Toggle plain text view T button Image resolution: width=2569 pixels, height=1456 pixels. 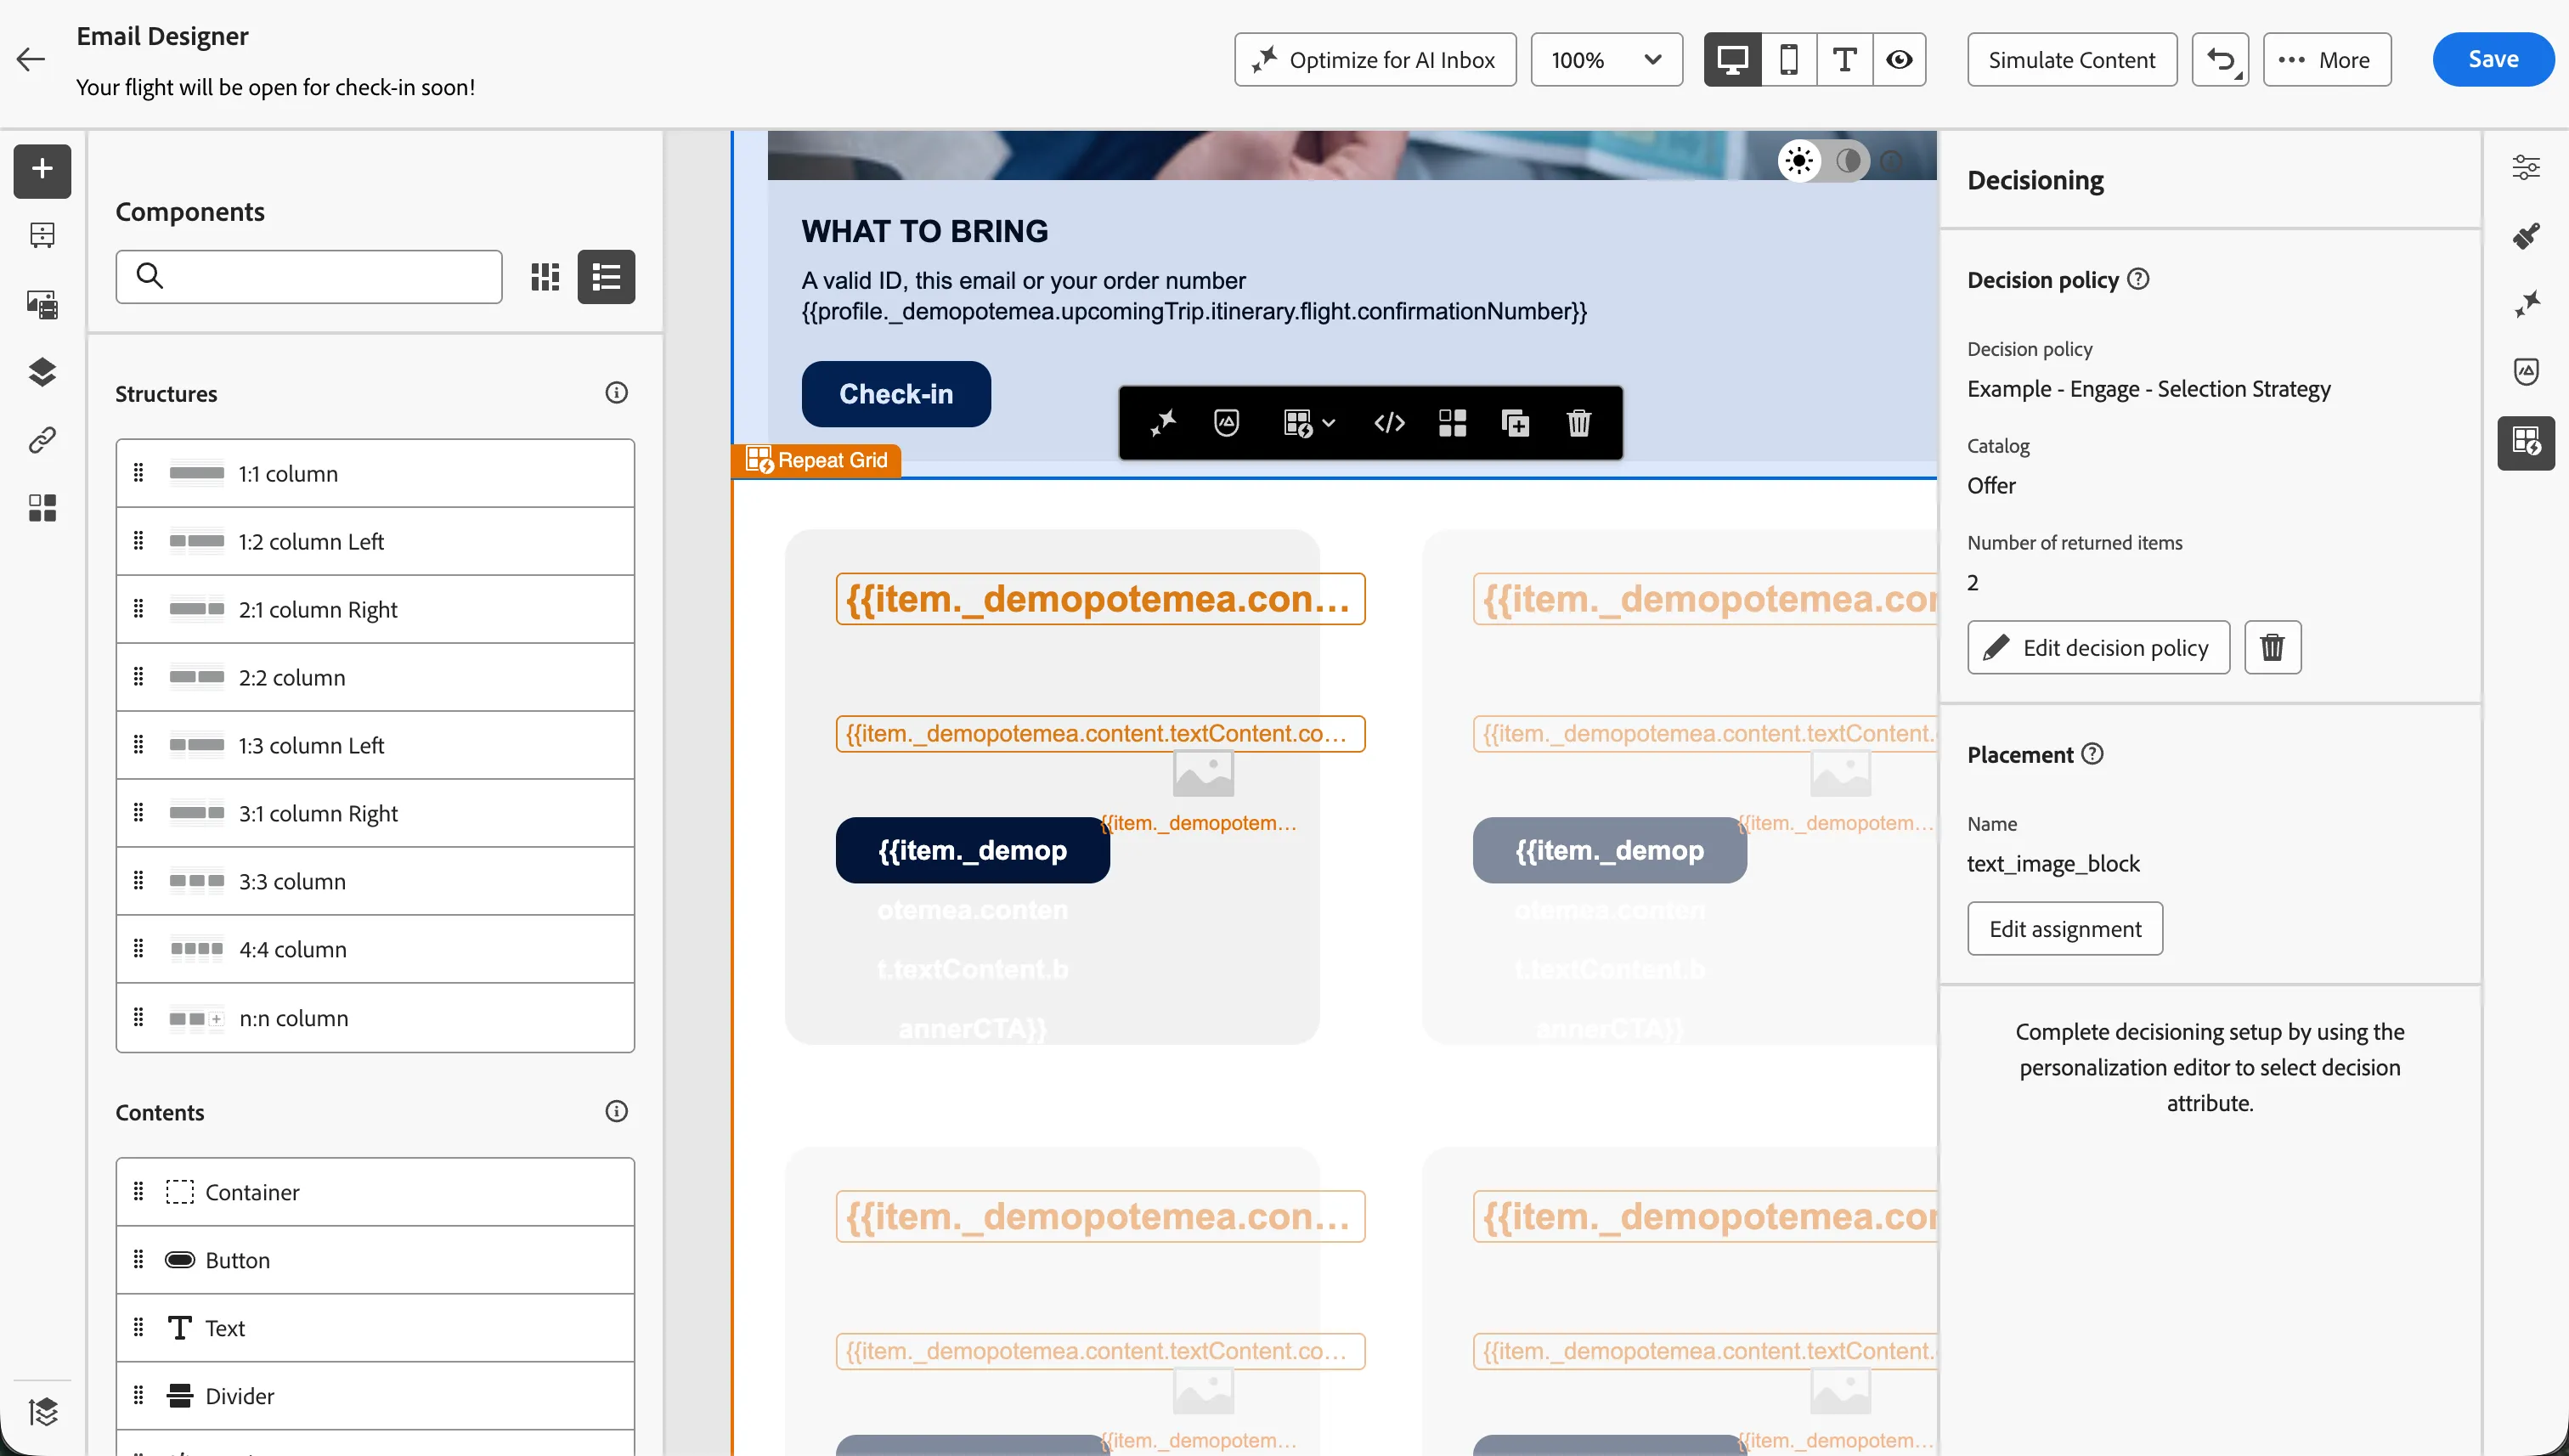pyautogui.click(x=1845, y=60)
